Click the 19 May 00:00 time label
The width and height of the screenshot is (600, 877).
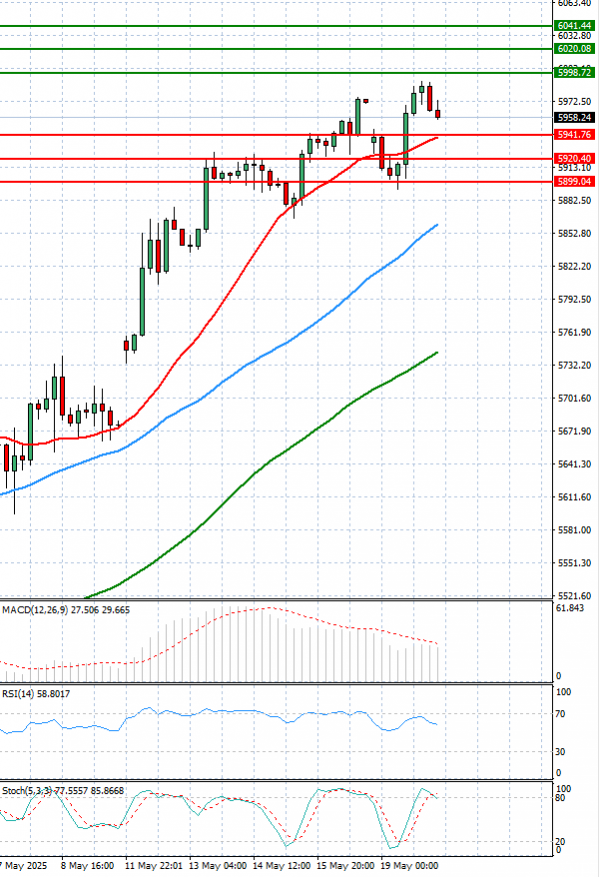tap(409, 866)
